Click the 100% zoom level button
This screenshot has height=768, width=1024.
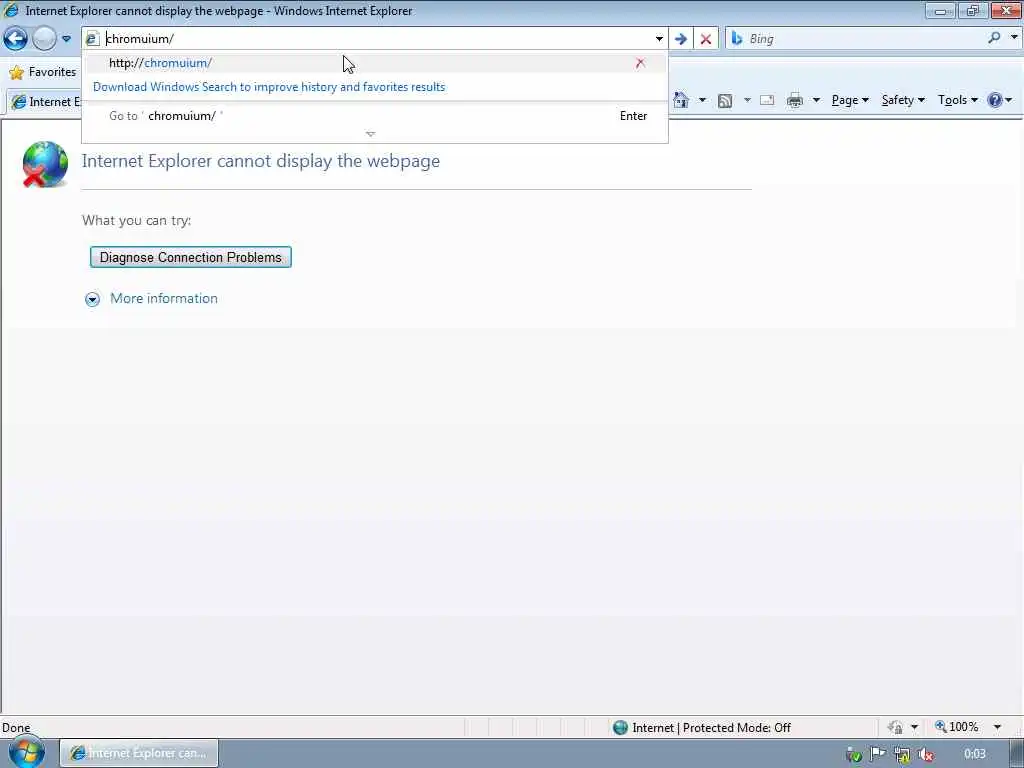tap(957, 727)
